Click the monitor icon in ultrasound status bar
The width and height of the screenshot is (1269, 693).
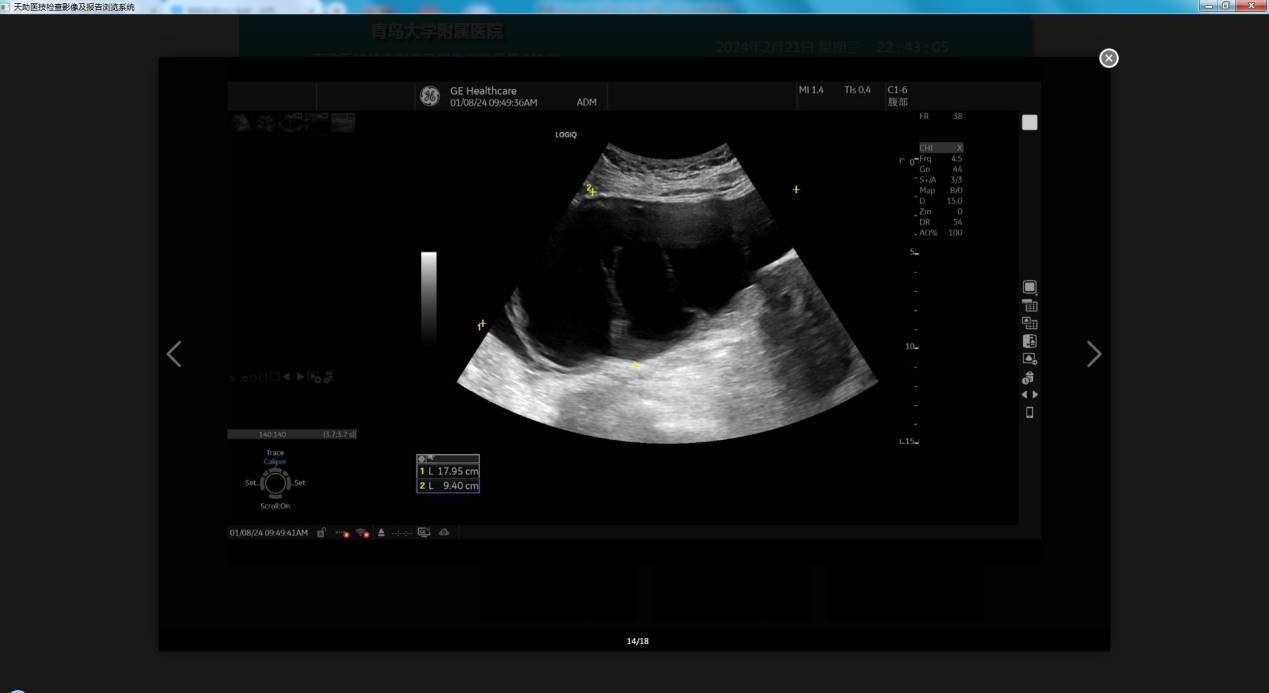pyautogui.click(x=424, y=533)
